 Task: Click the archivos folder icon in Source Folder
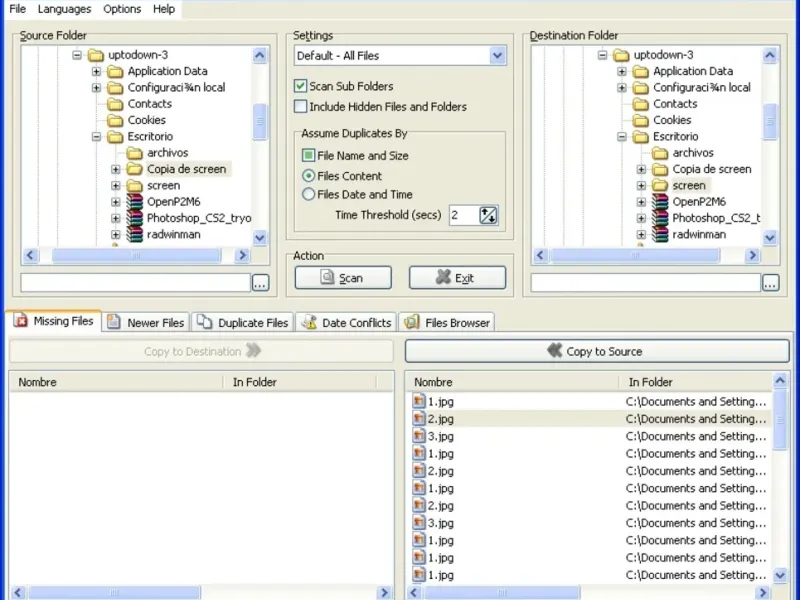(135, 153)
